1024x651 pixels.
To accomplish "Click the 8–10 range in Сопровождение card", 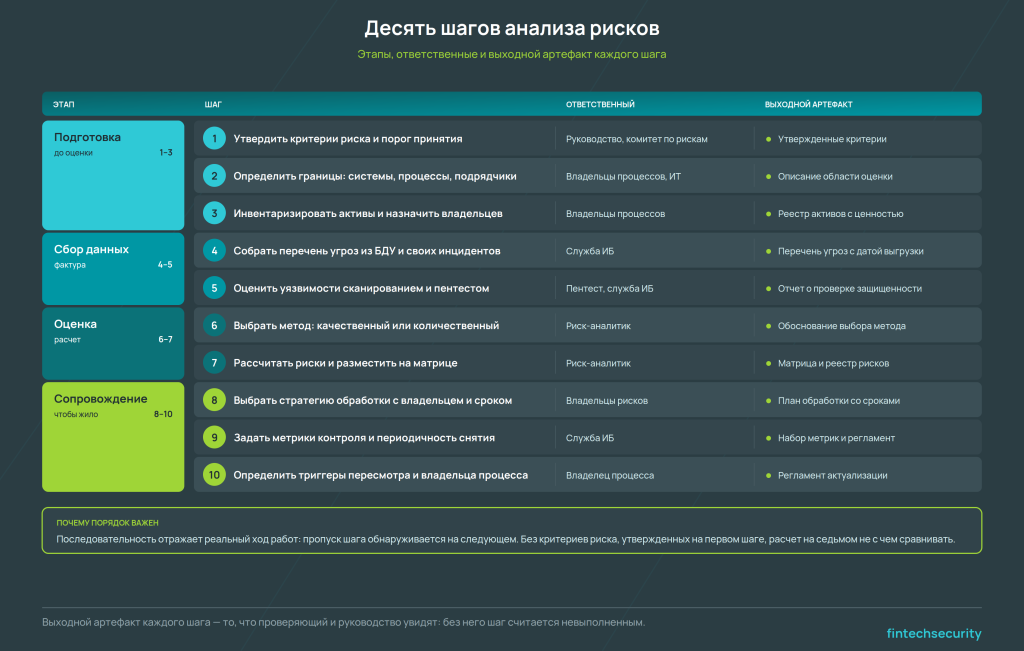I will click(x=163, y=414).
